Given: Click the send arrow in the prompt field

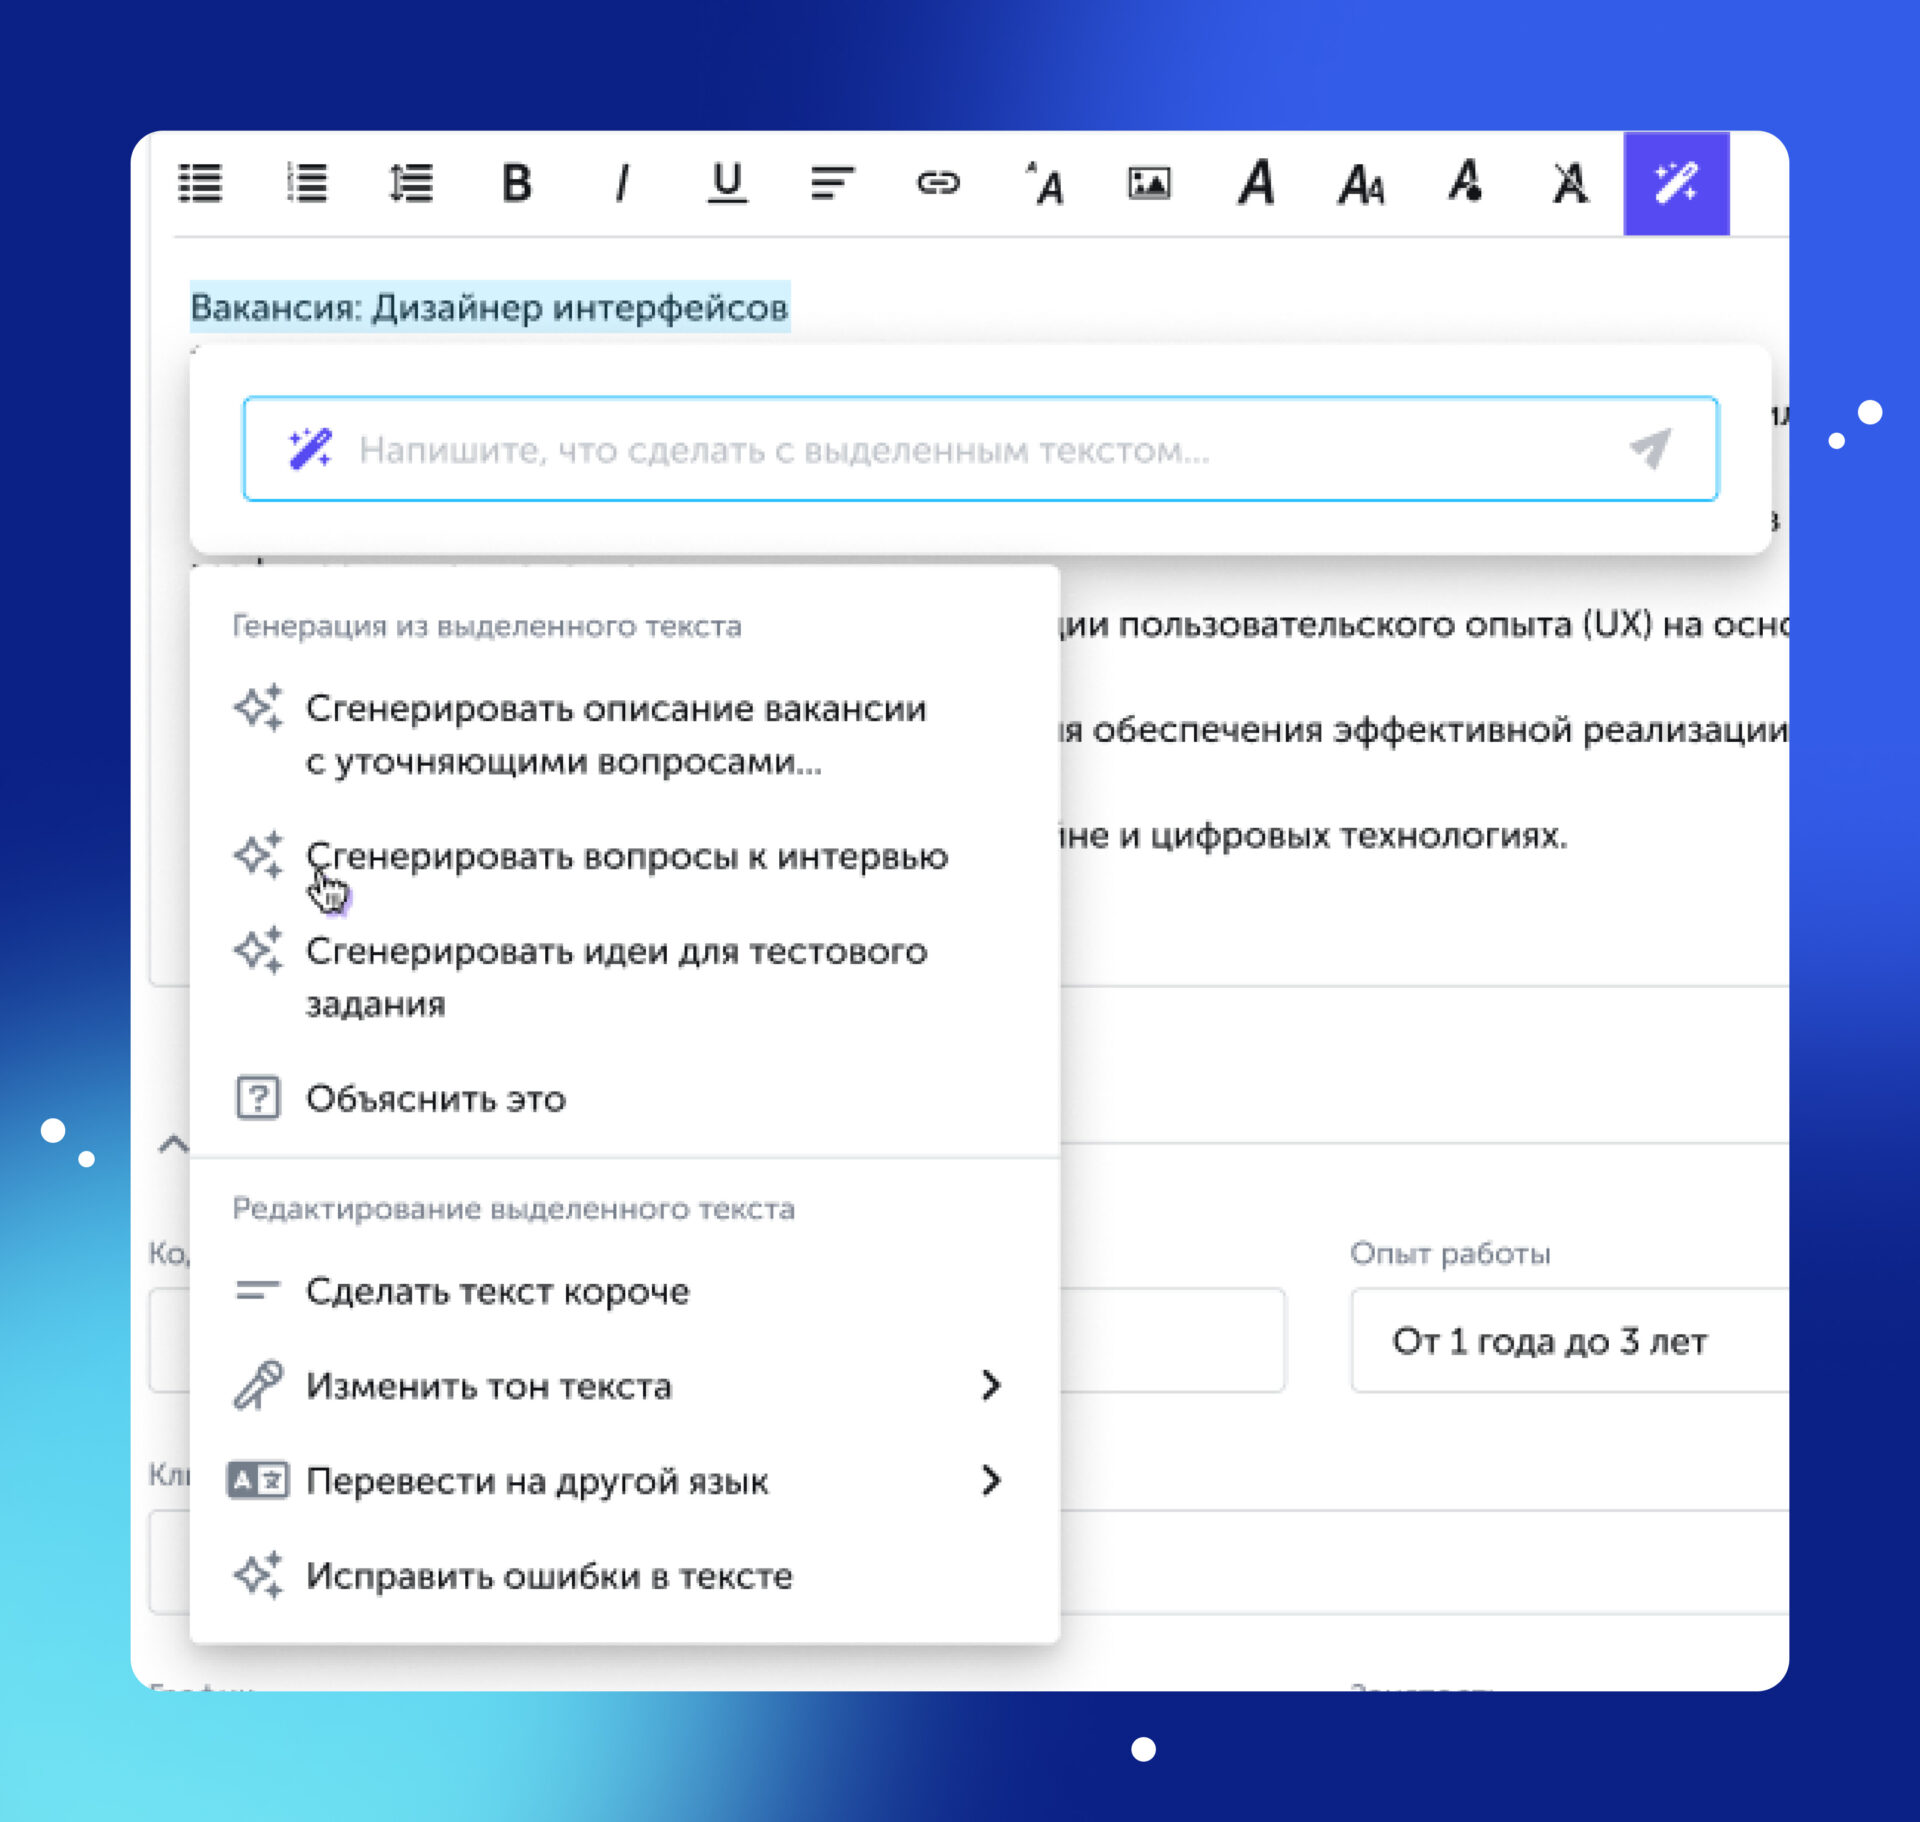Looking at the screenshot, I should (x=1650, y=449).
